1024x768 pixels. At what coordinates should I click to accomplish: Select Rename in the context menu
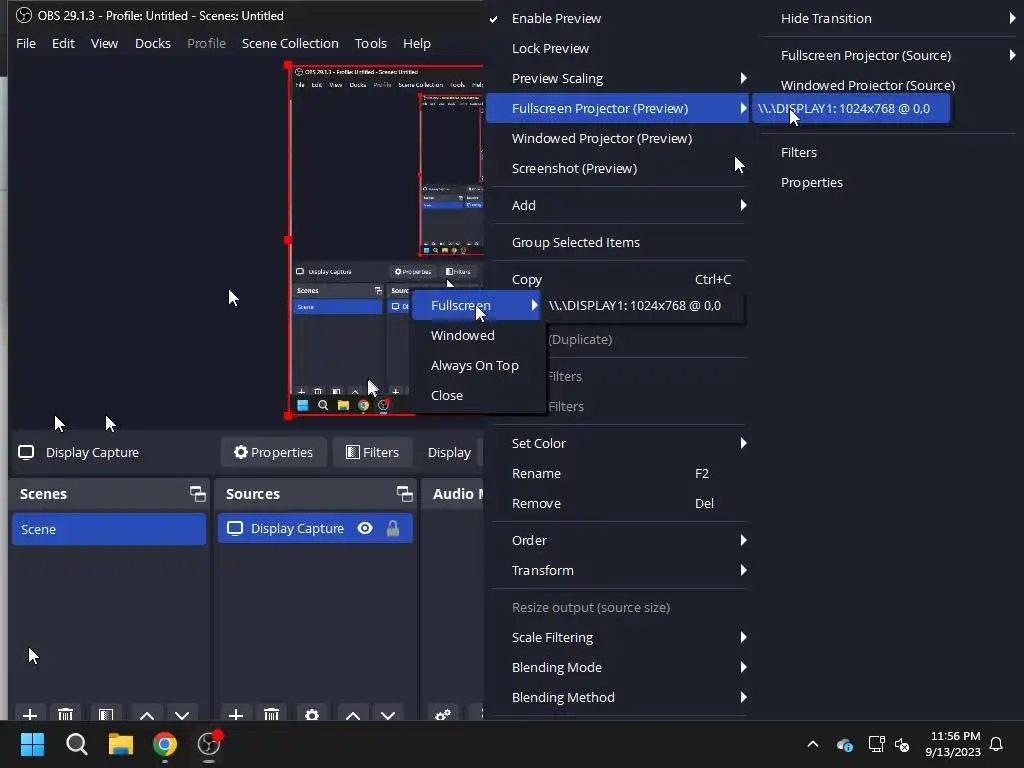(618, 473)
